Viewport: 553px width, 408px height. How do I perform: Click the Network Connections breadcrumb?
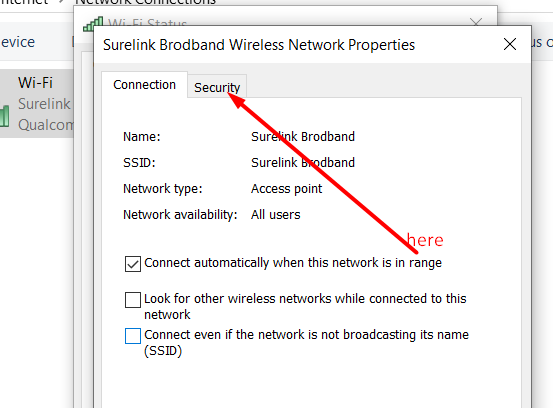(145, 2)
